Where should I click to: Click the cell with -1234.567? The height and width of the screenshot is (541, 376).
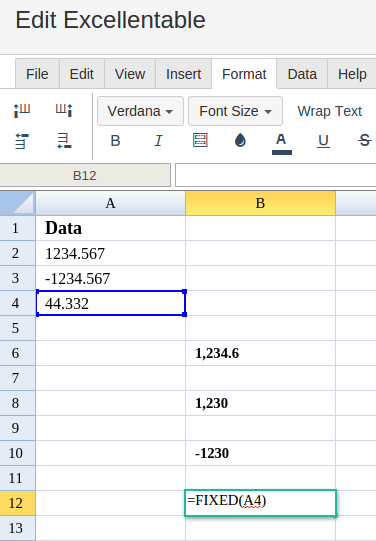click(x=110, y=278)
